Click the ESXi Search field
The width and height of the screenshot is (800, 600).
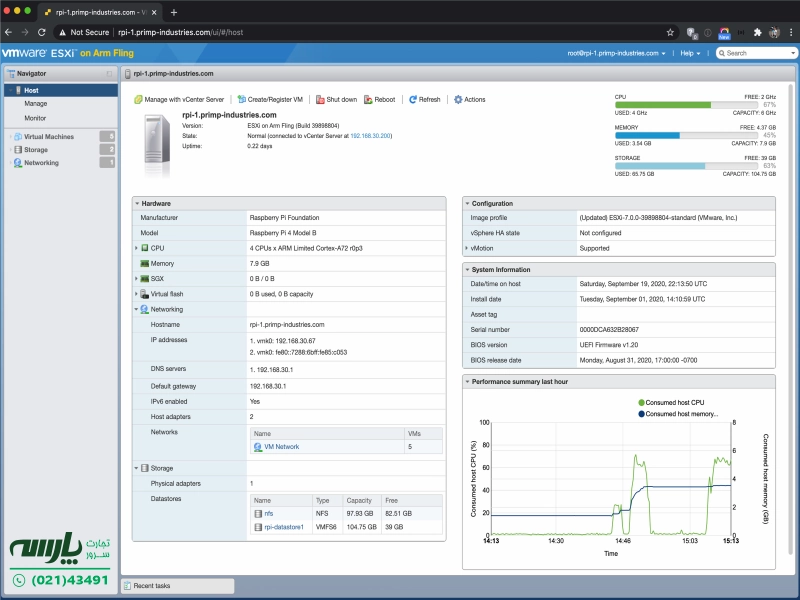757,53
